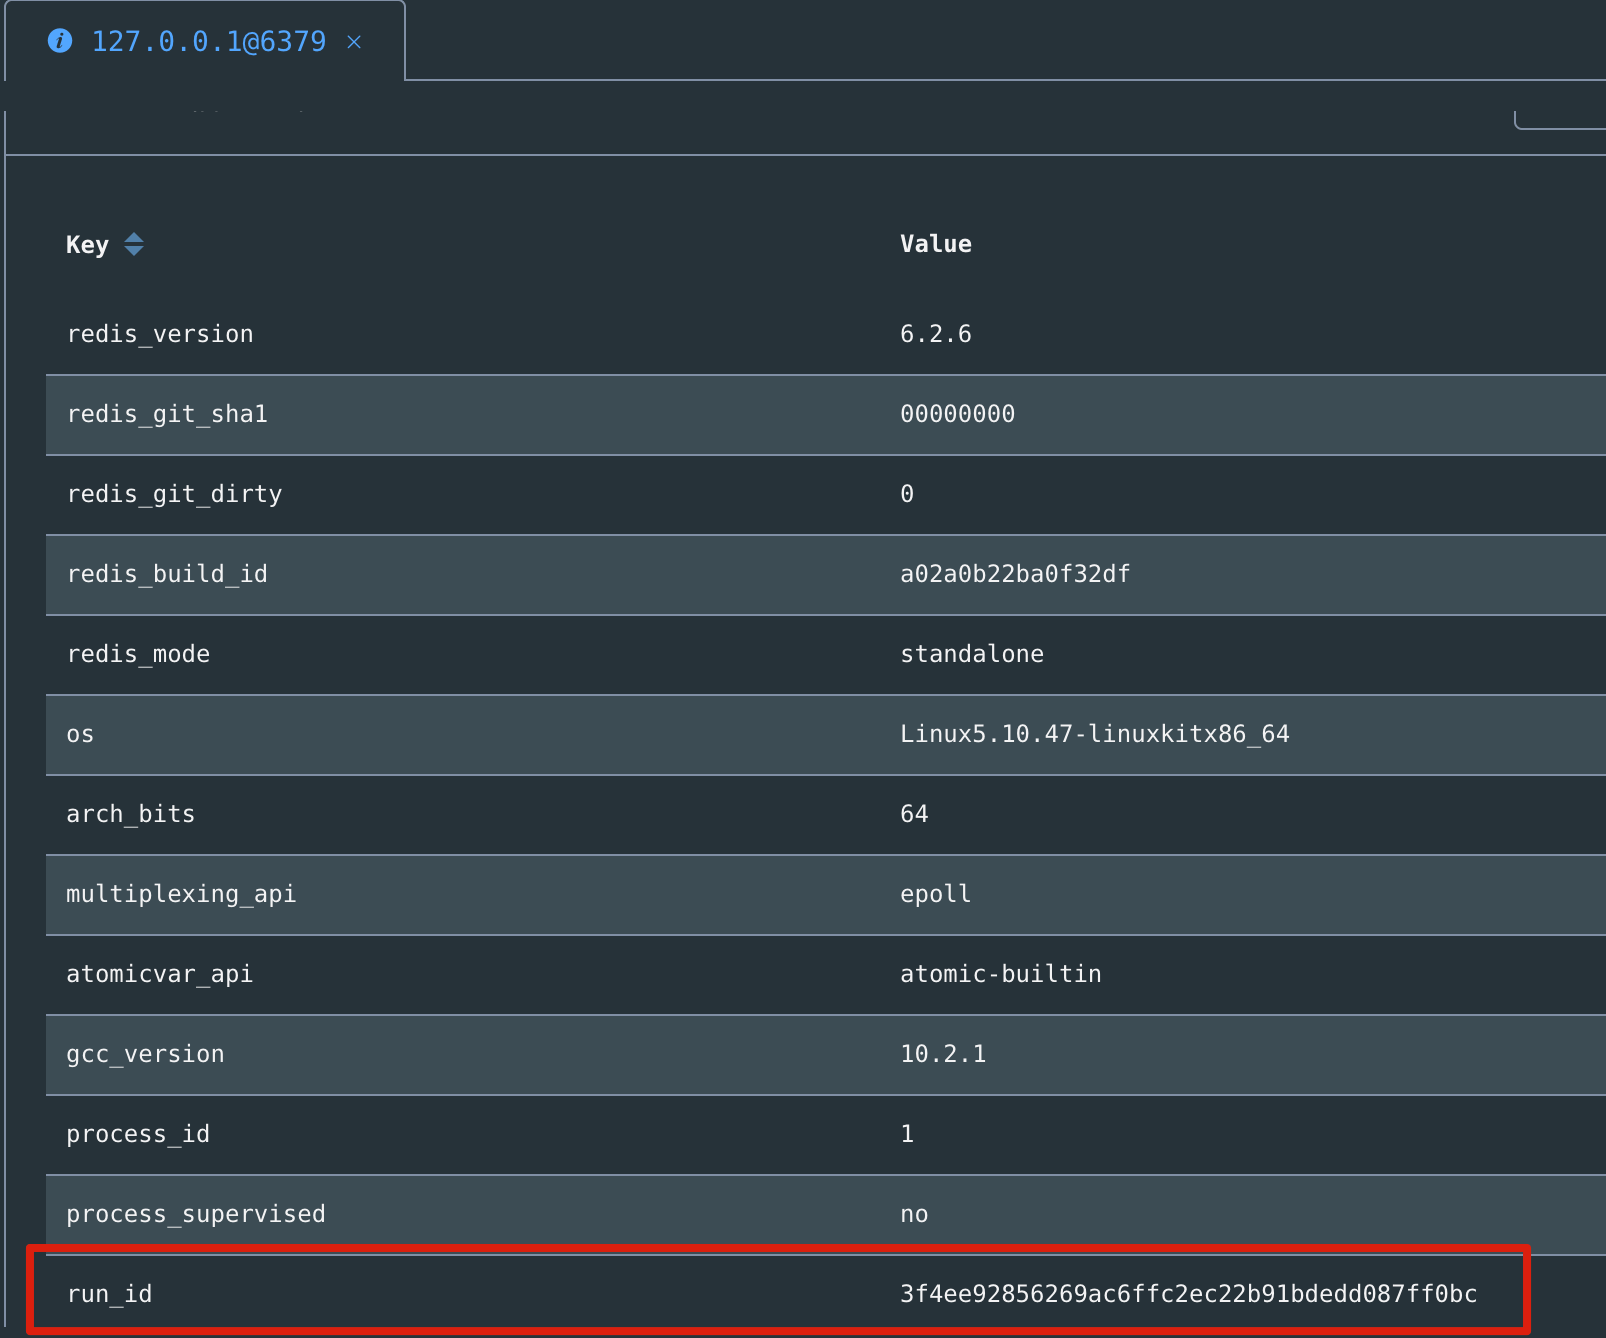
Task: Sort the table by the Key column
Action: coord(134,244)
